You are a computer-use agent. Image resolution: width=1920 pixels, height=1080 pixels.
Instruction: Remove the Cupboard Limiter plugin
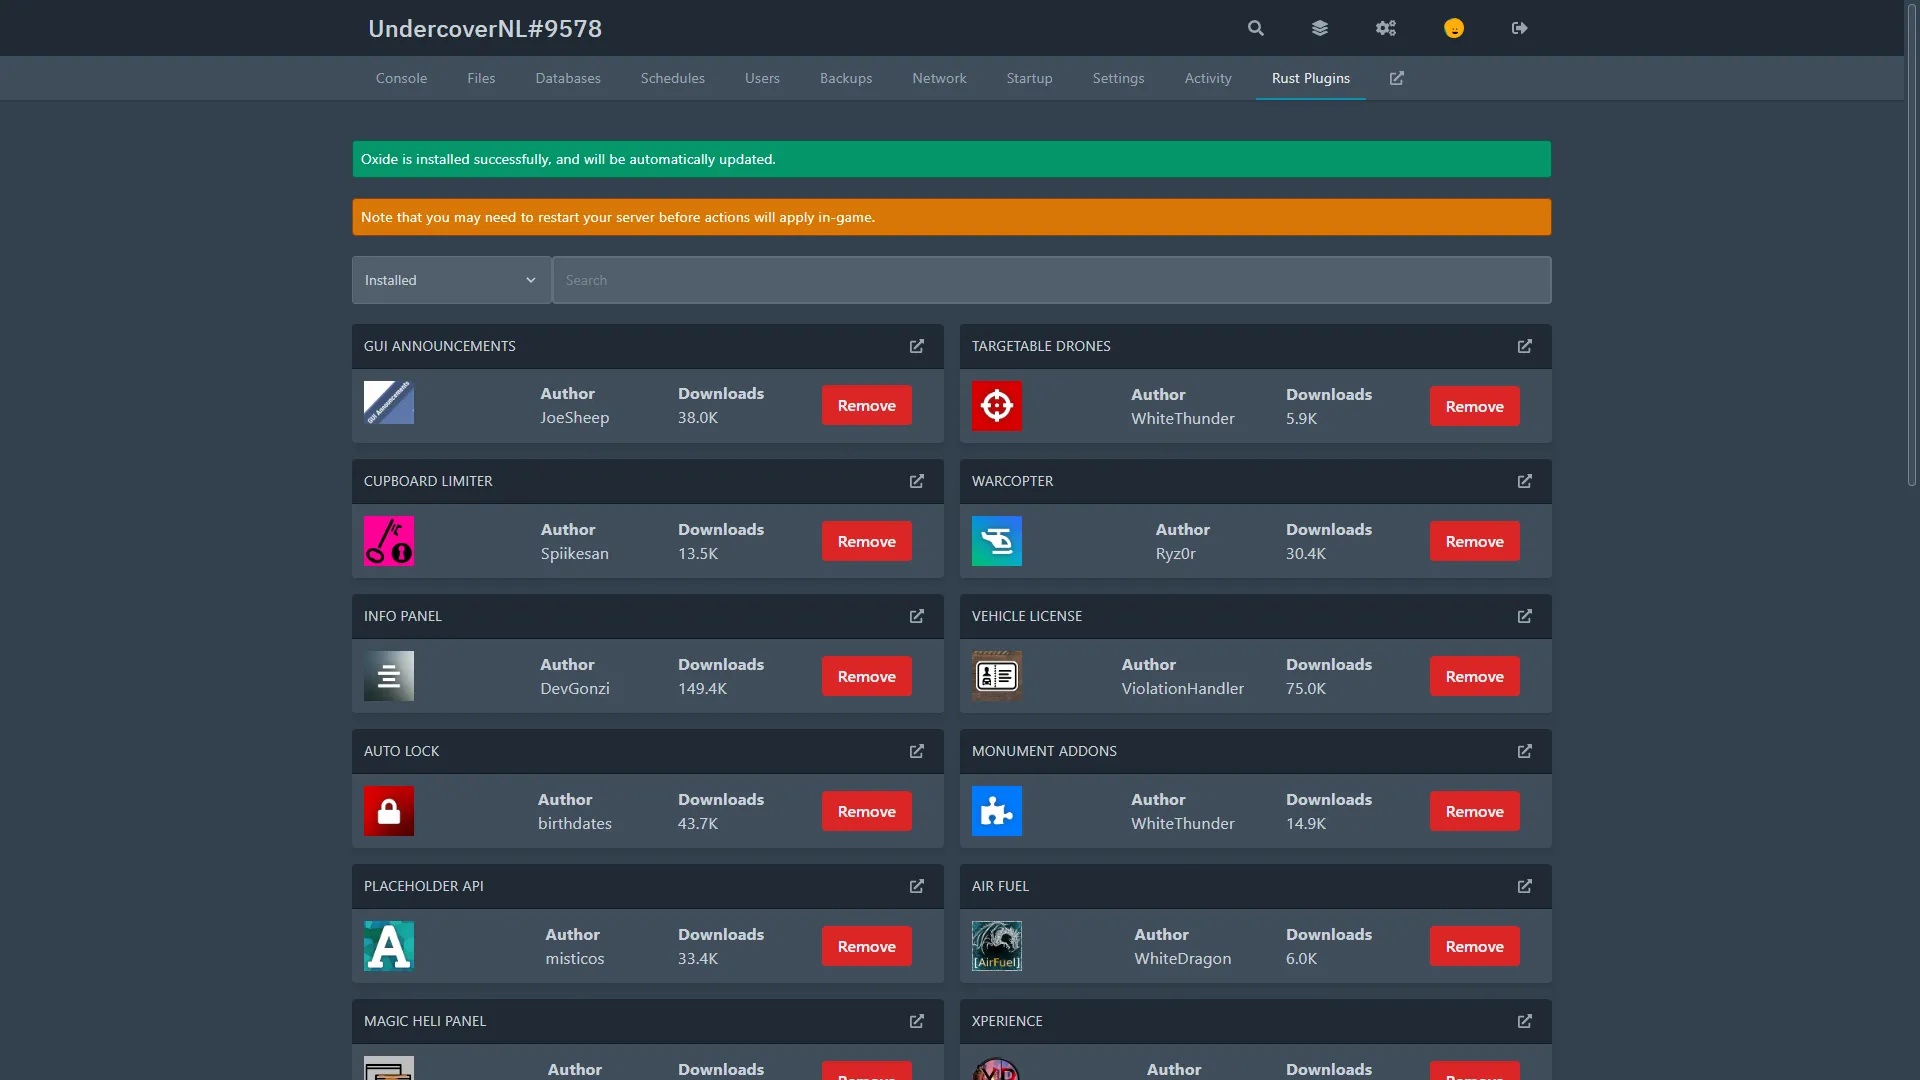pyautogui.click(x=867, y=541)
